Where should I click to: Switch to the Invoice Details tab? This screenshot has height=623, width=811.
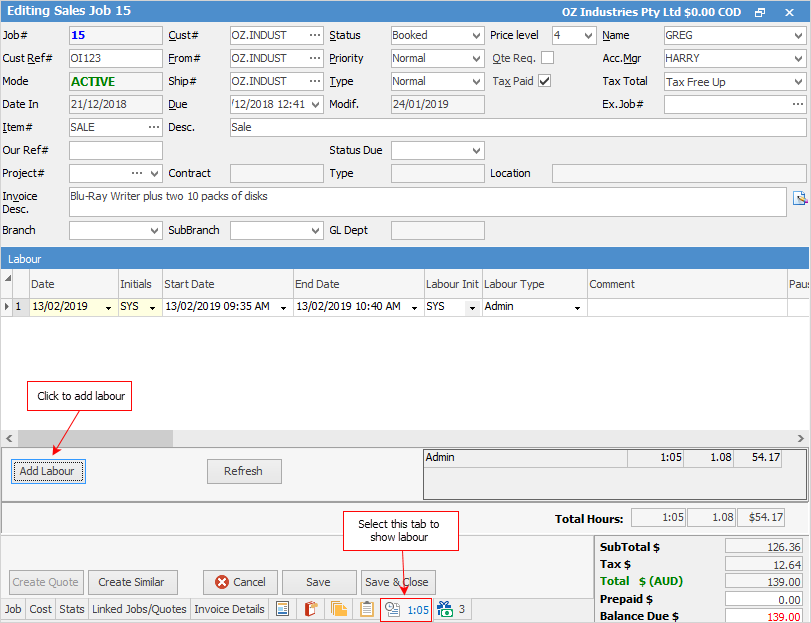point(229,609)
